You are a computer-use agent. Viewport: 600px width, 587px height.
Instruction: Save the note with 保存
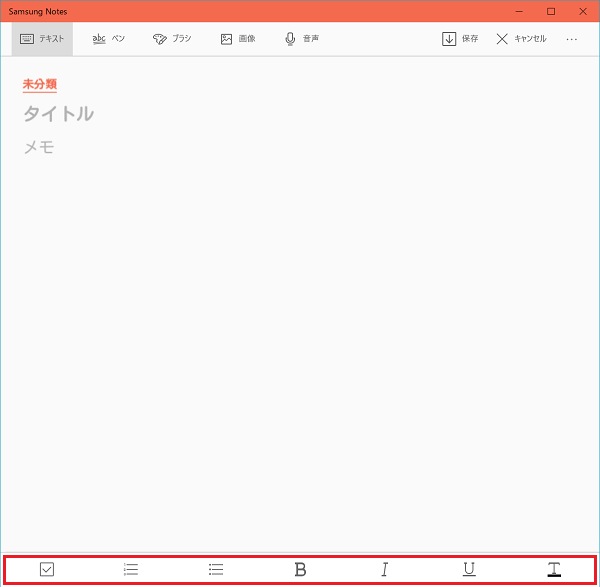click(x=460, y=39)
